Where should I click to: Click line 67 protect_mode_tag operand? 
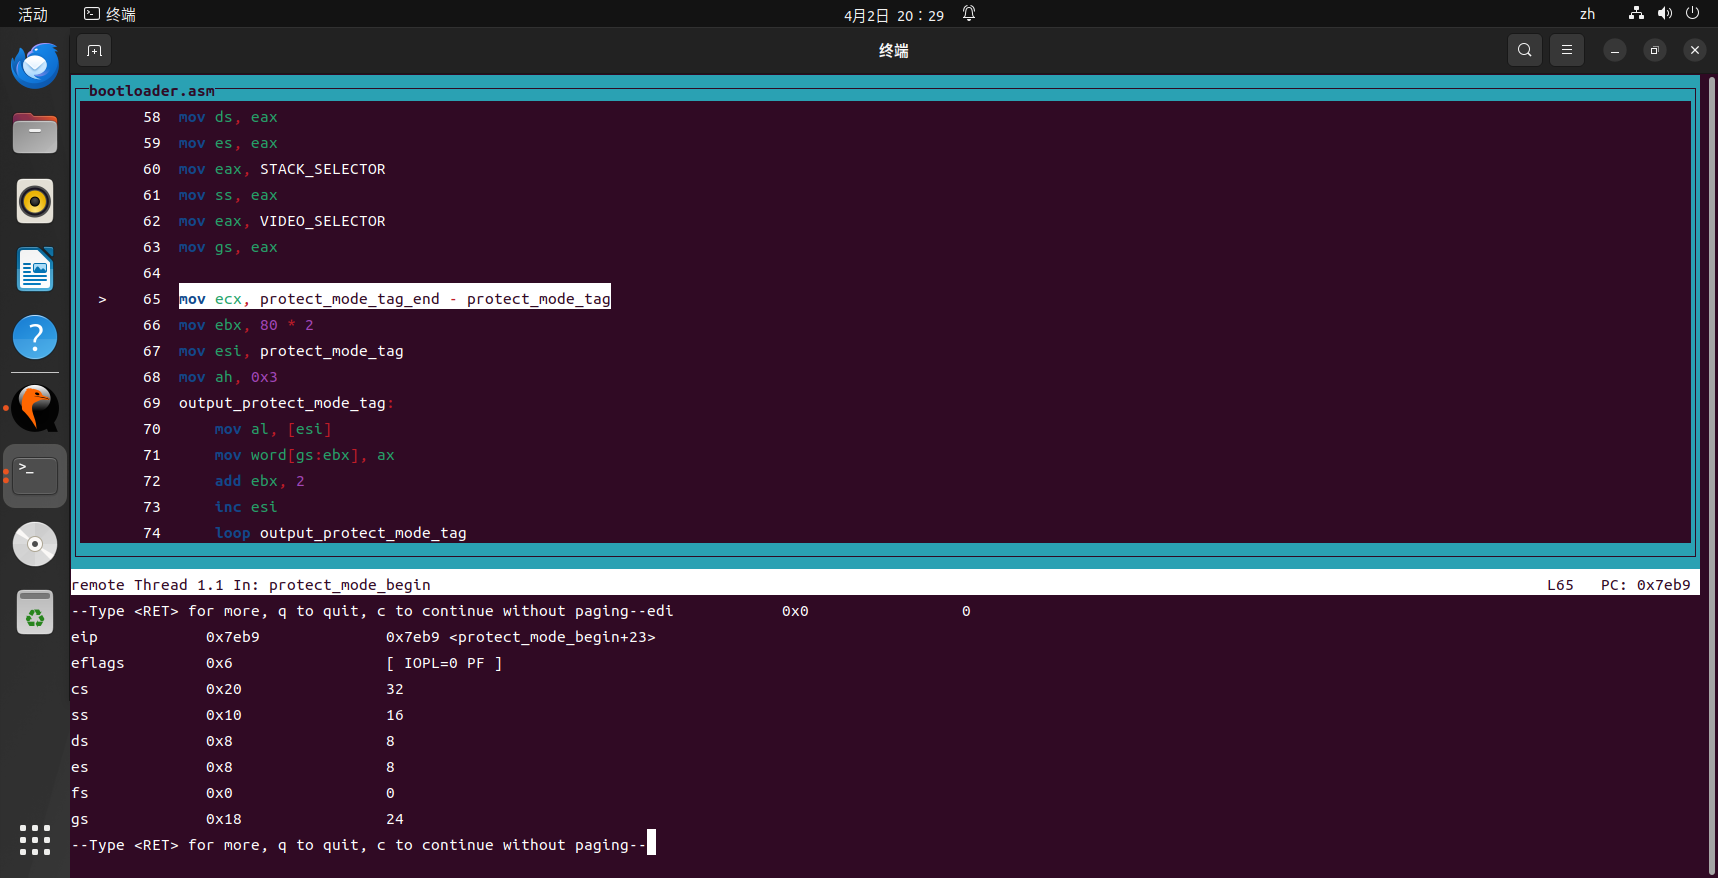pyautogui.click(x=332, y=351)
